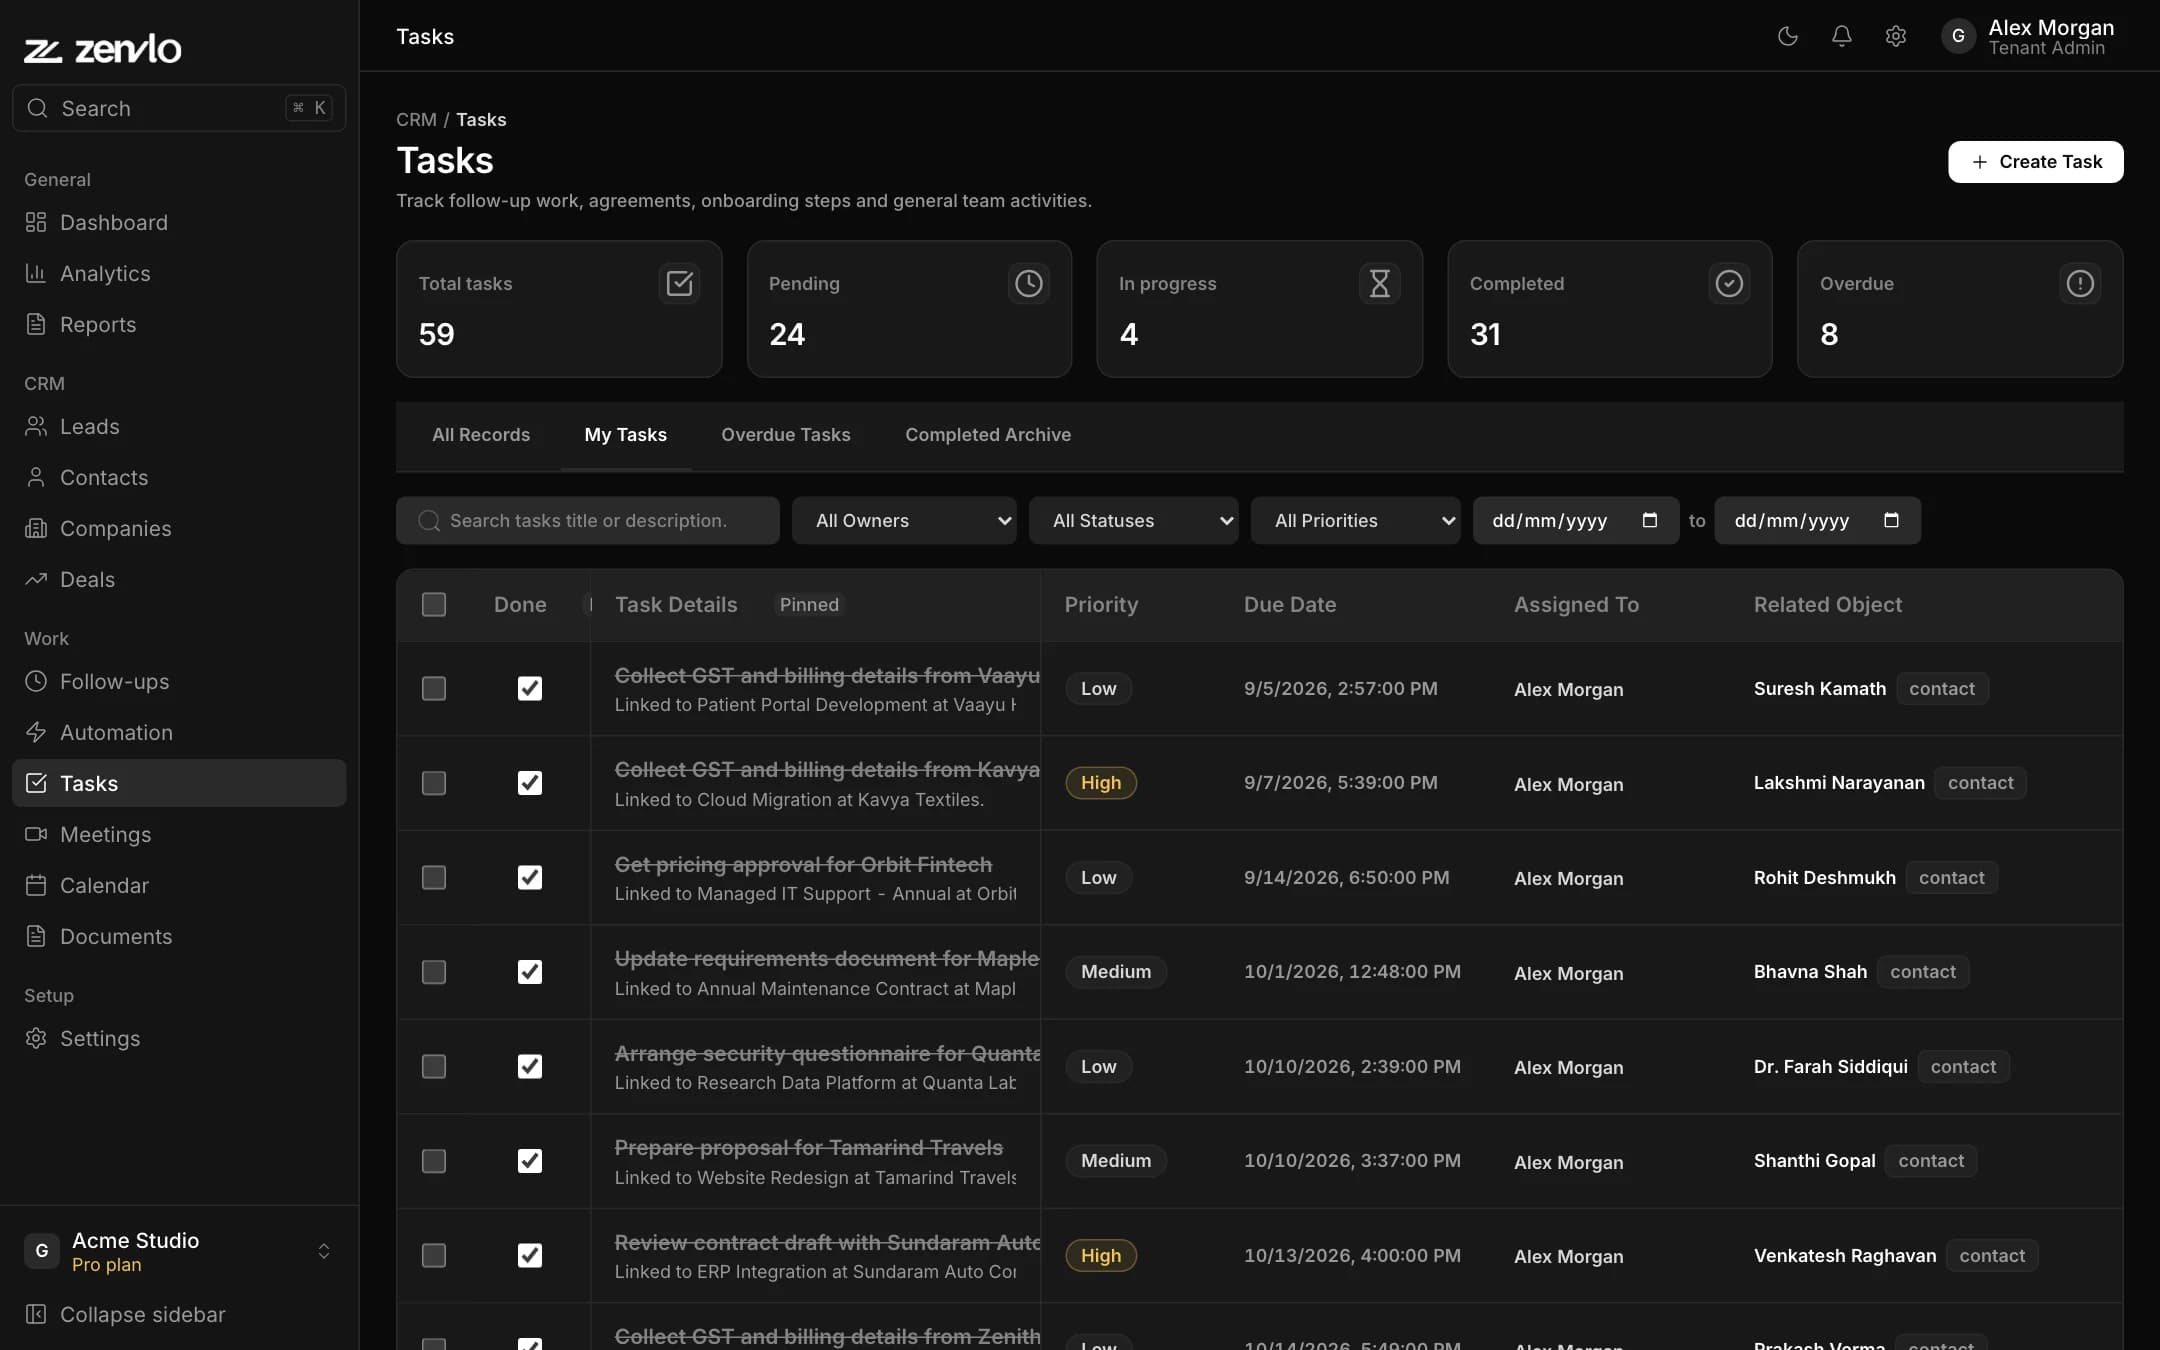Open Companies in the sidebar
2160x1350 pixels.
(x=179, y=528)
